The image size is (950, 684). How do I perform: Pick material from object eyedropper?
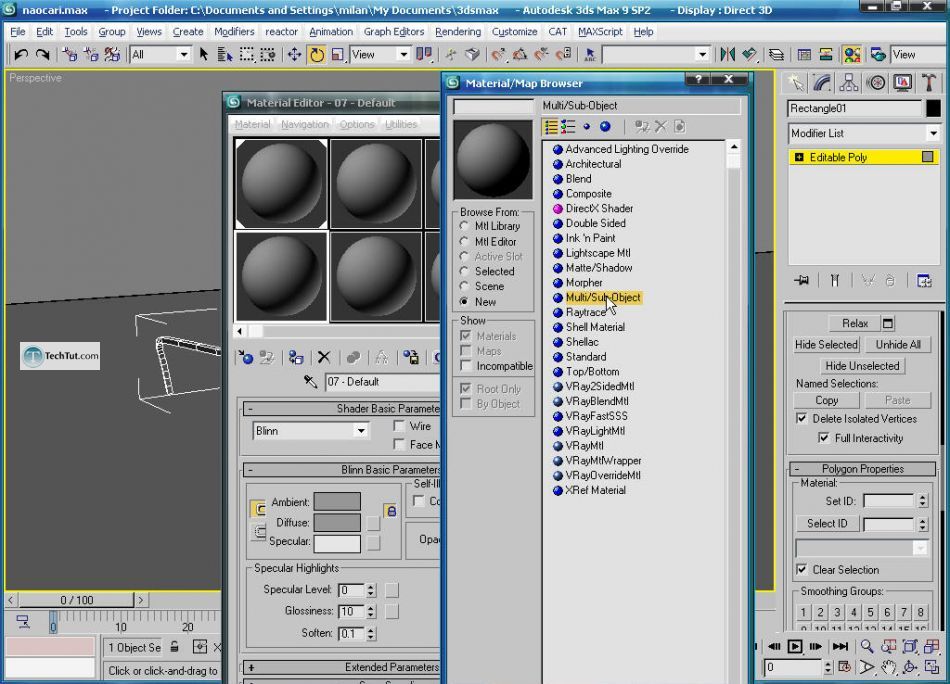point(310,382)
